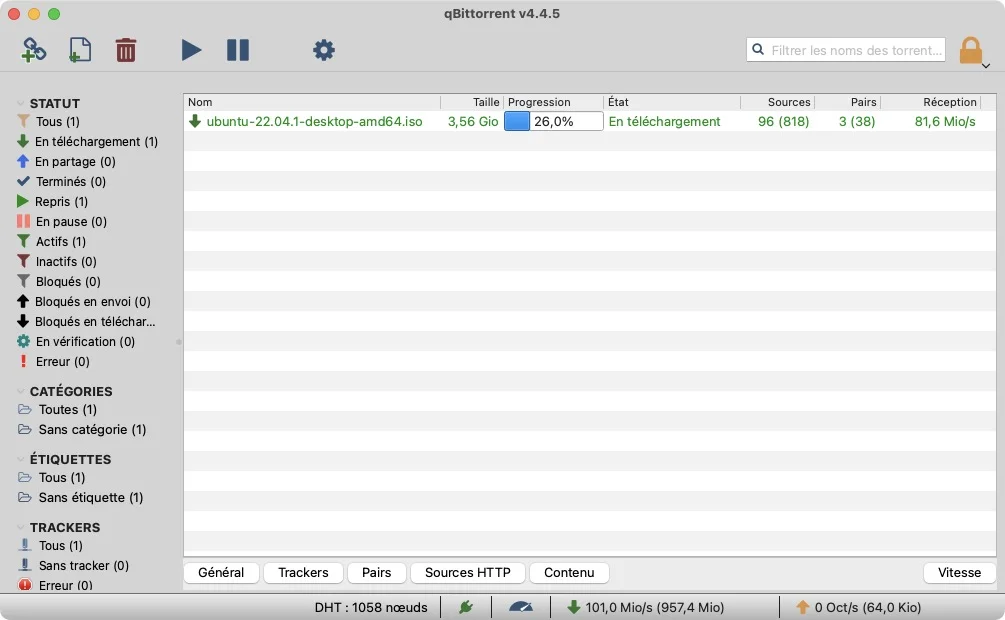Sort by Progression column header
The image size is (1005, 620).
pos(553,102)
